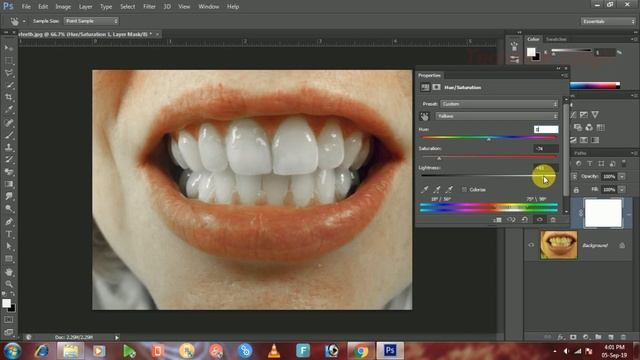Open the Filter menu
Screen dimensions: 640x360
[149, 7]
